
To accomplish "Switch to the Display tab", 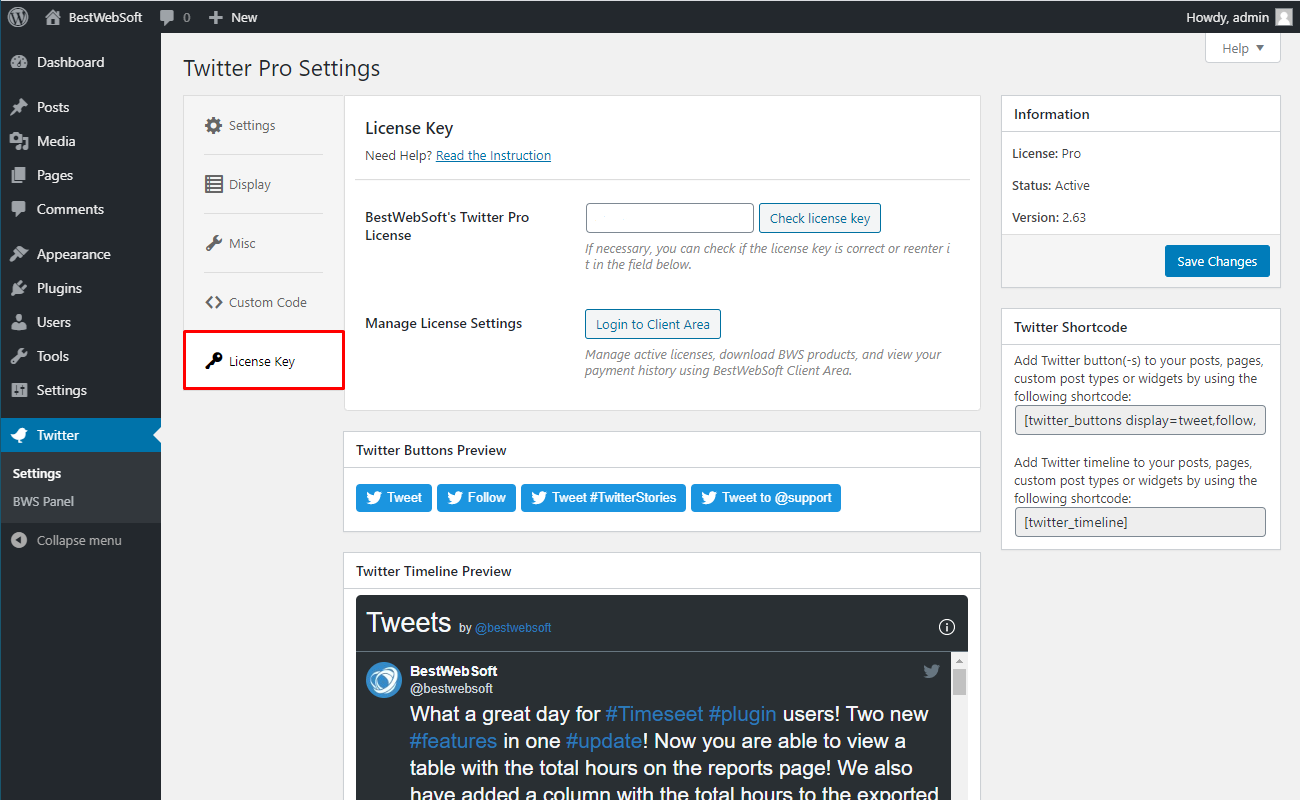I will coord(263,184).
